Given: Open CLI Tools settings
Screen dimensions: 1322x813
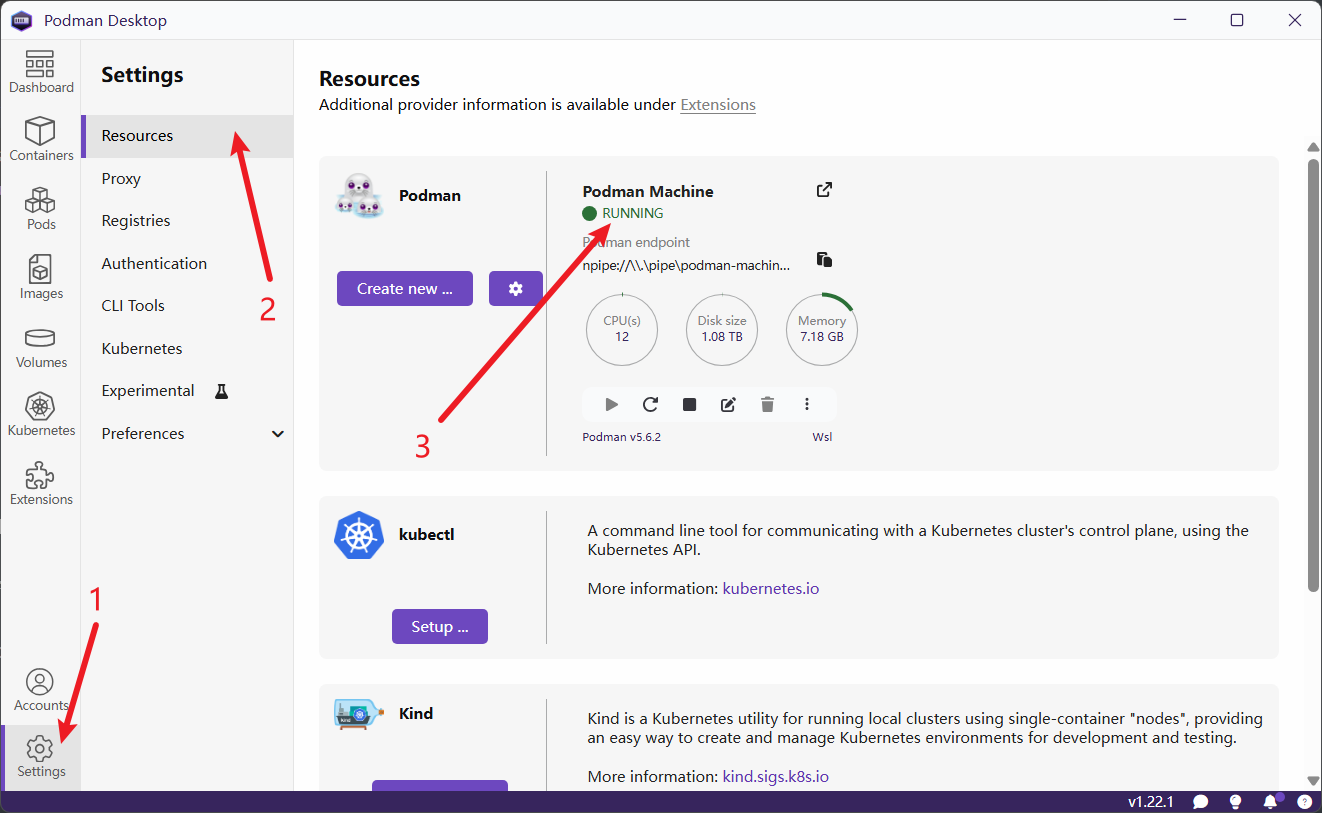Looking at the screenshot, I should tap(187, 306).
